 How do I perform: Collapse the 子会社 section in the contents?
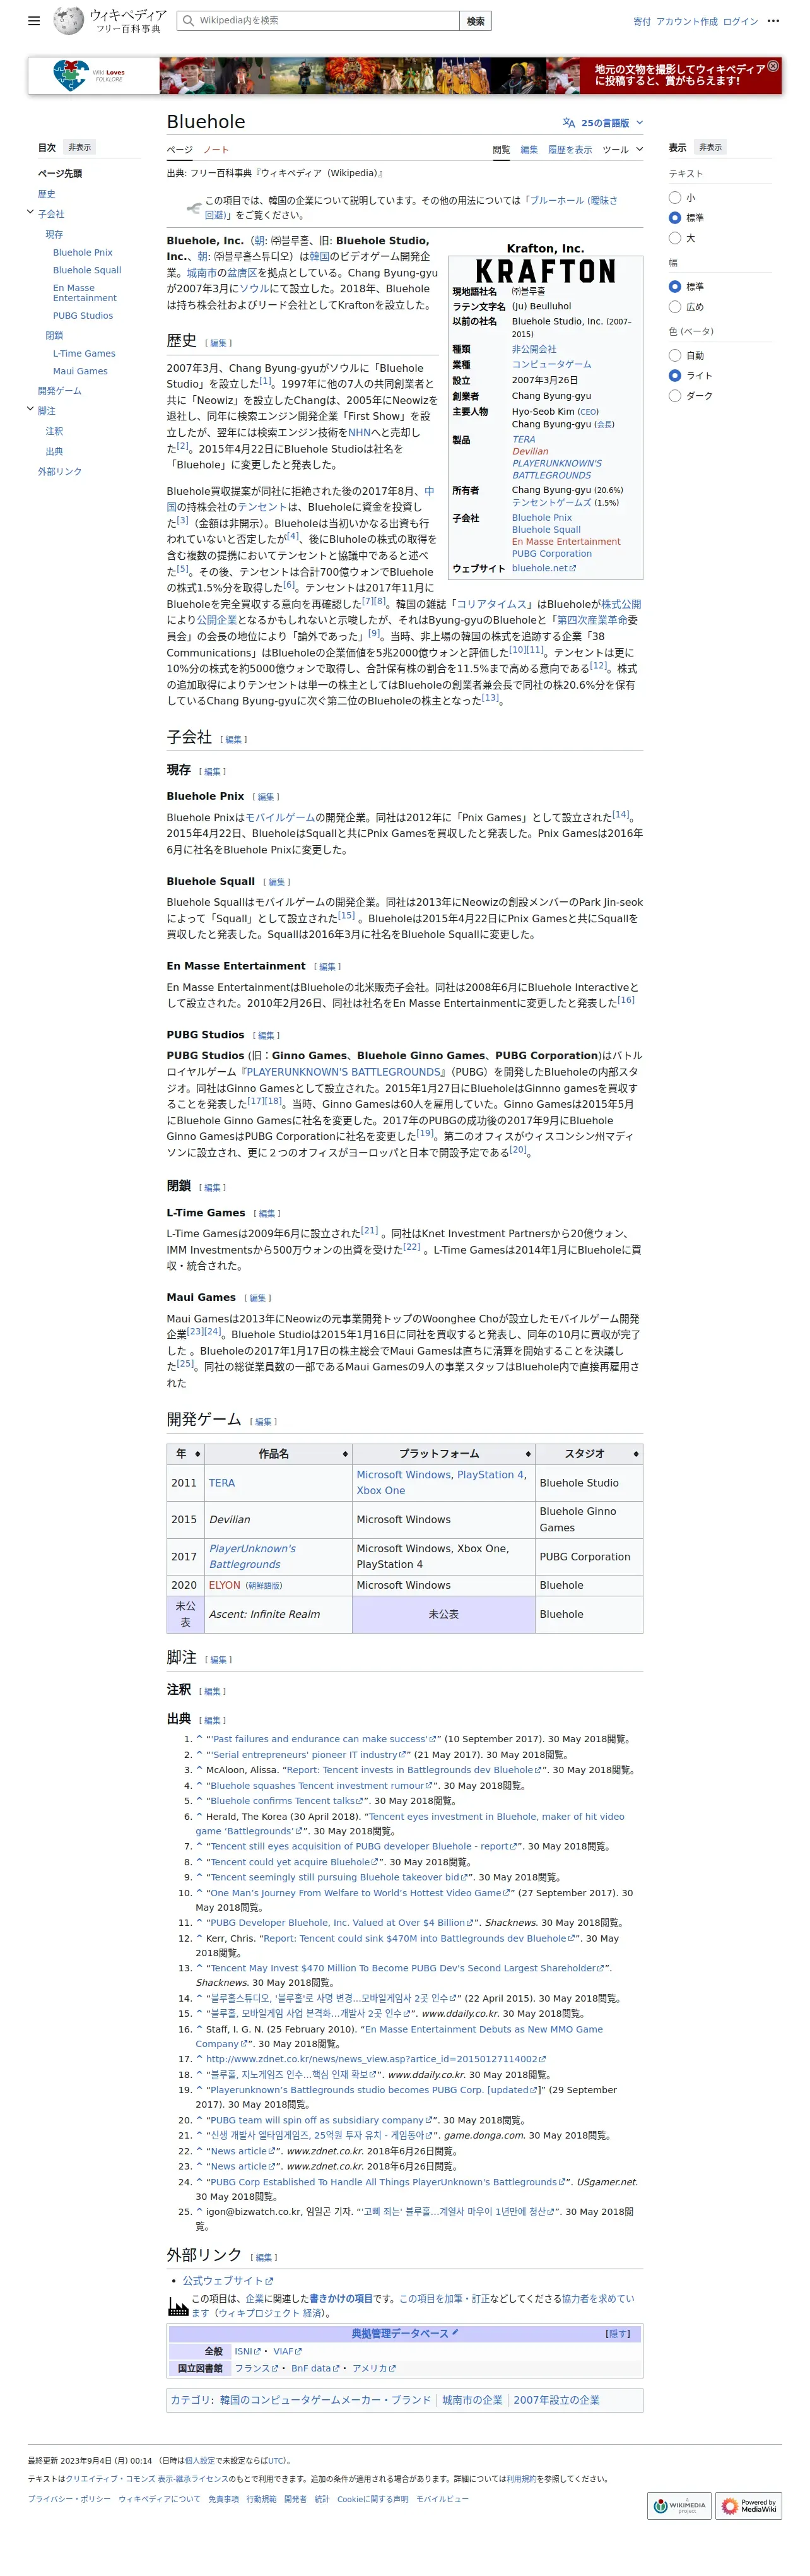coord(30,213)
